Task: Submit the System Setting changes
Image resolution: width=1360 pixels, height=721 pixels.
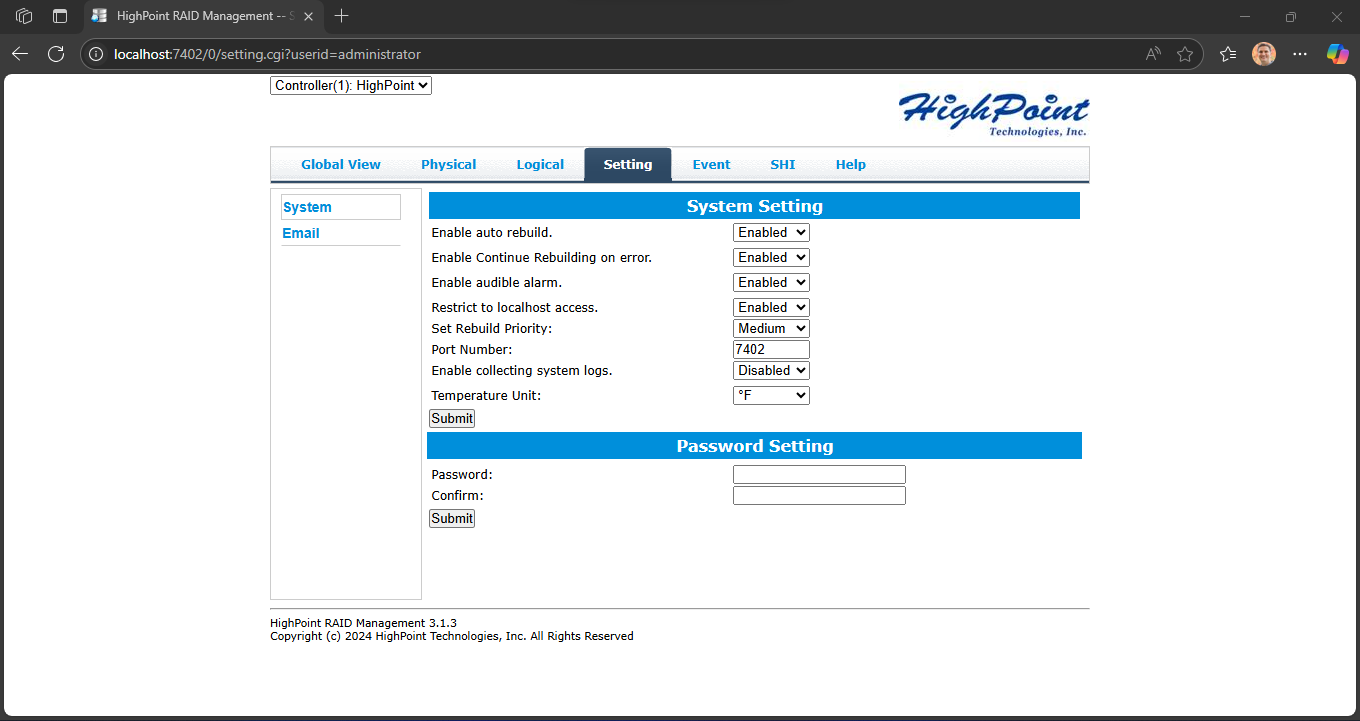Action: pos(451,418)
